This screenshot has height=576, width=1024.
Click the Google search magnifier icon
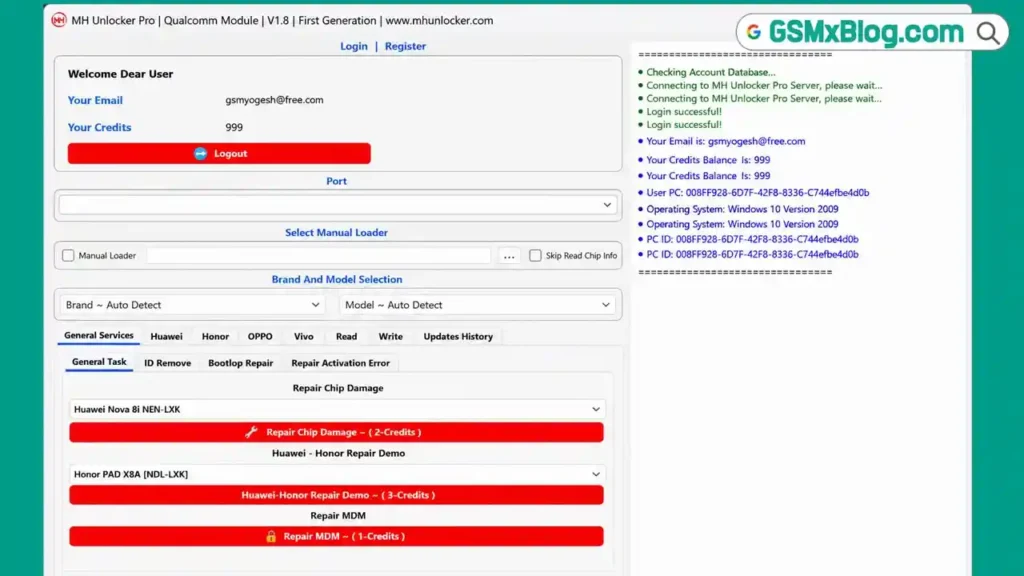(987, 33)
